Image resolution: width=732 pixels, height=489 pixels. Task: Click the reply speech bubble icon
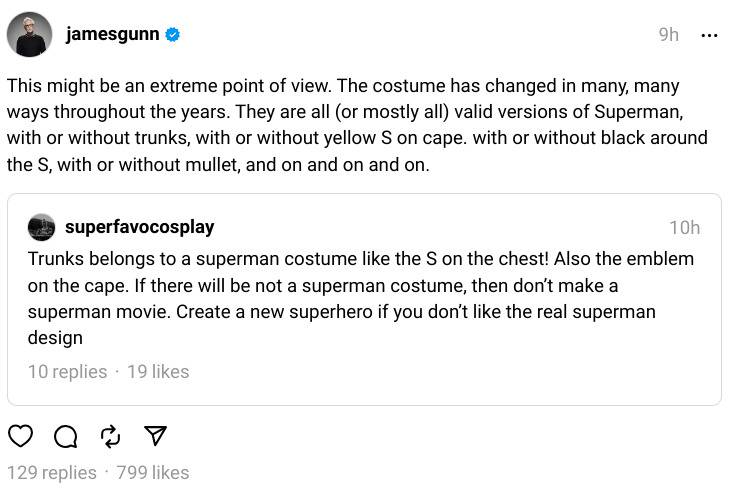pos(65,436)
